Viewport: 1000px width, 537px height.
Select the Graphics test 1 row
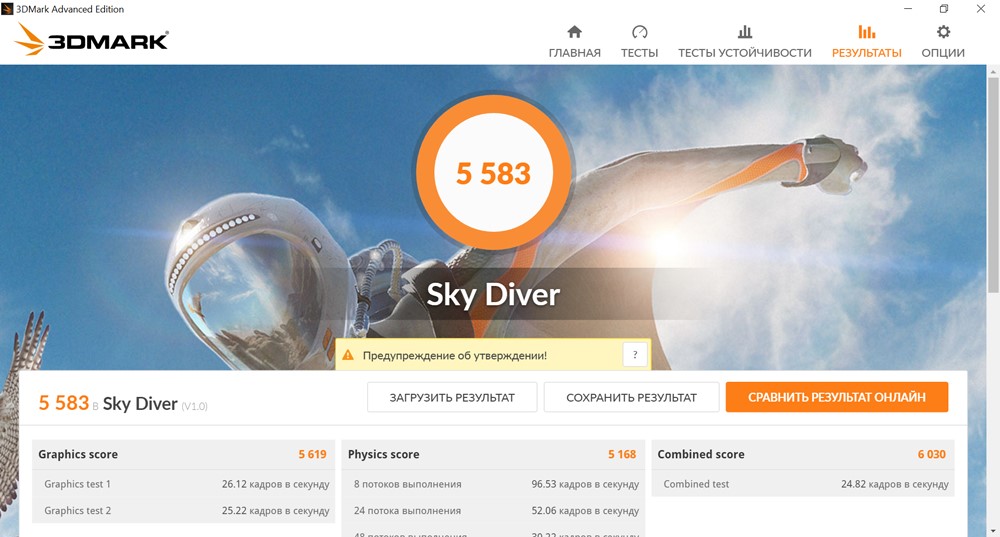183,484
